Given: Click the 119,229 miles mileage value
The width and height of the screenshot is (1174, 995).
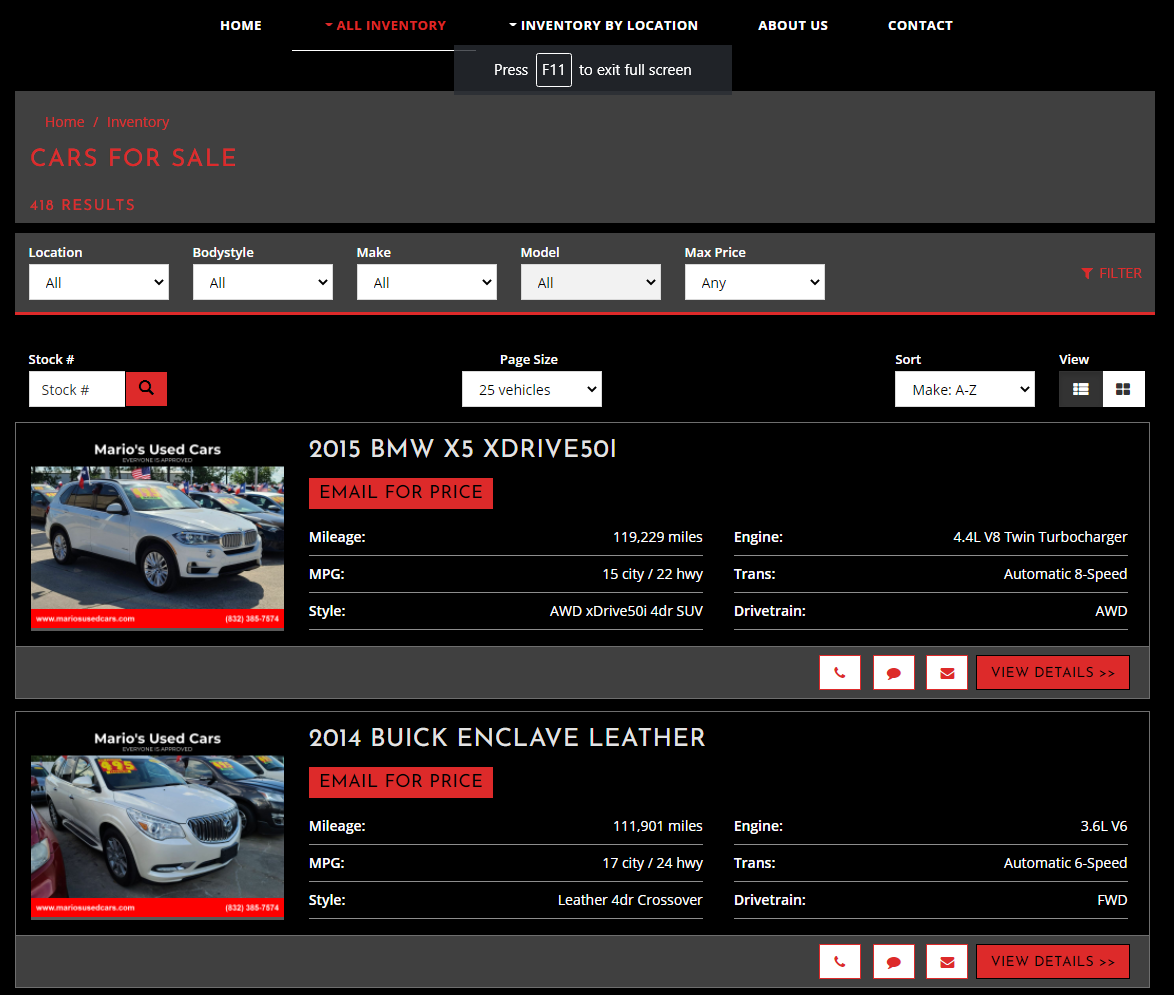Looking at the screenshot, I should click(x=657, y=537).
